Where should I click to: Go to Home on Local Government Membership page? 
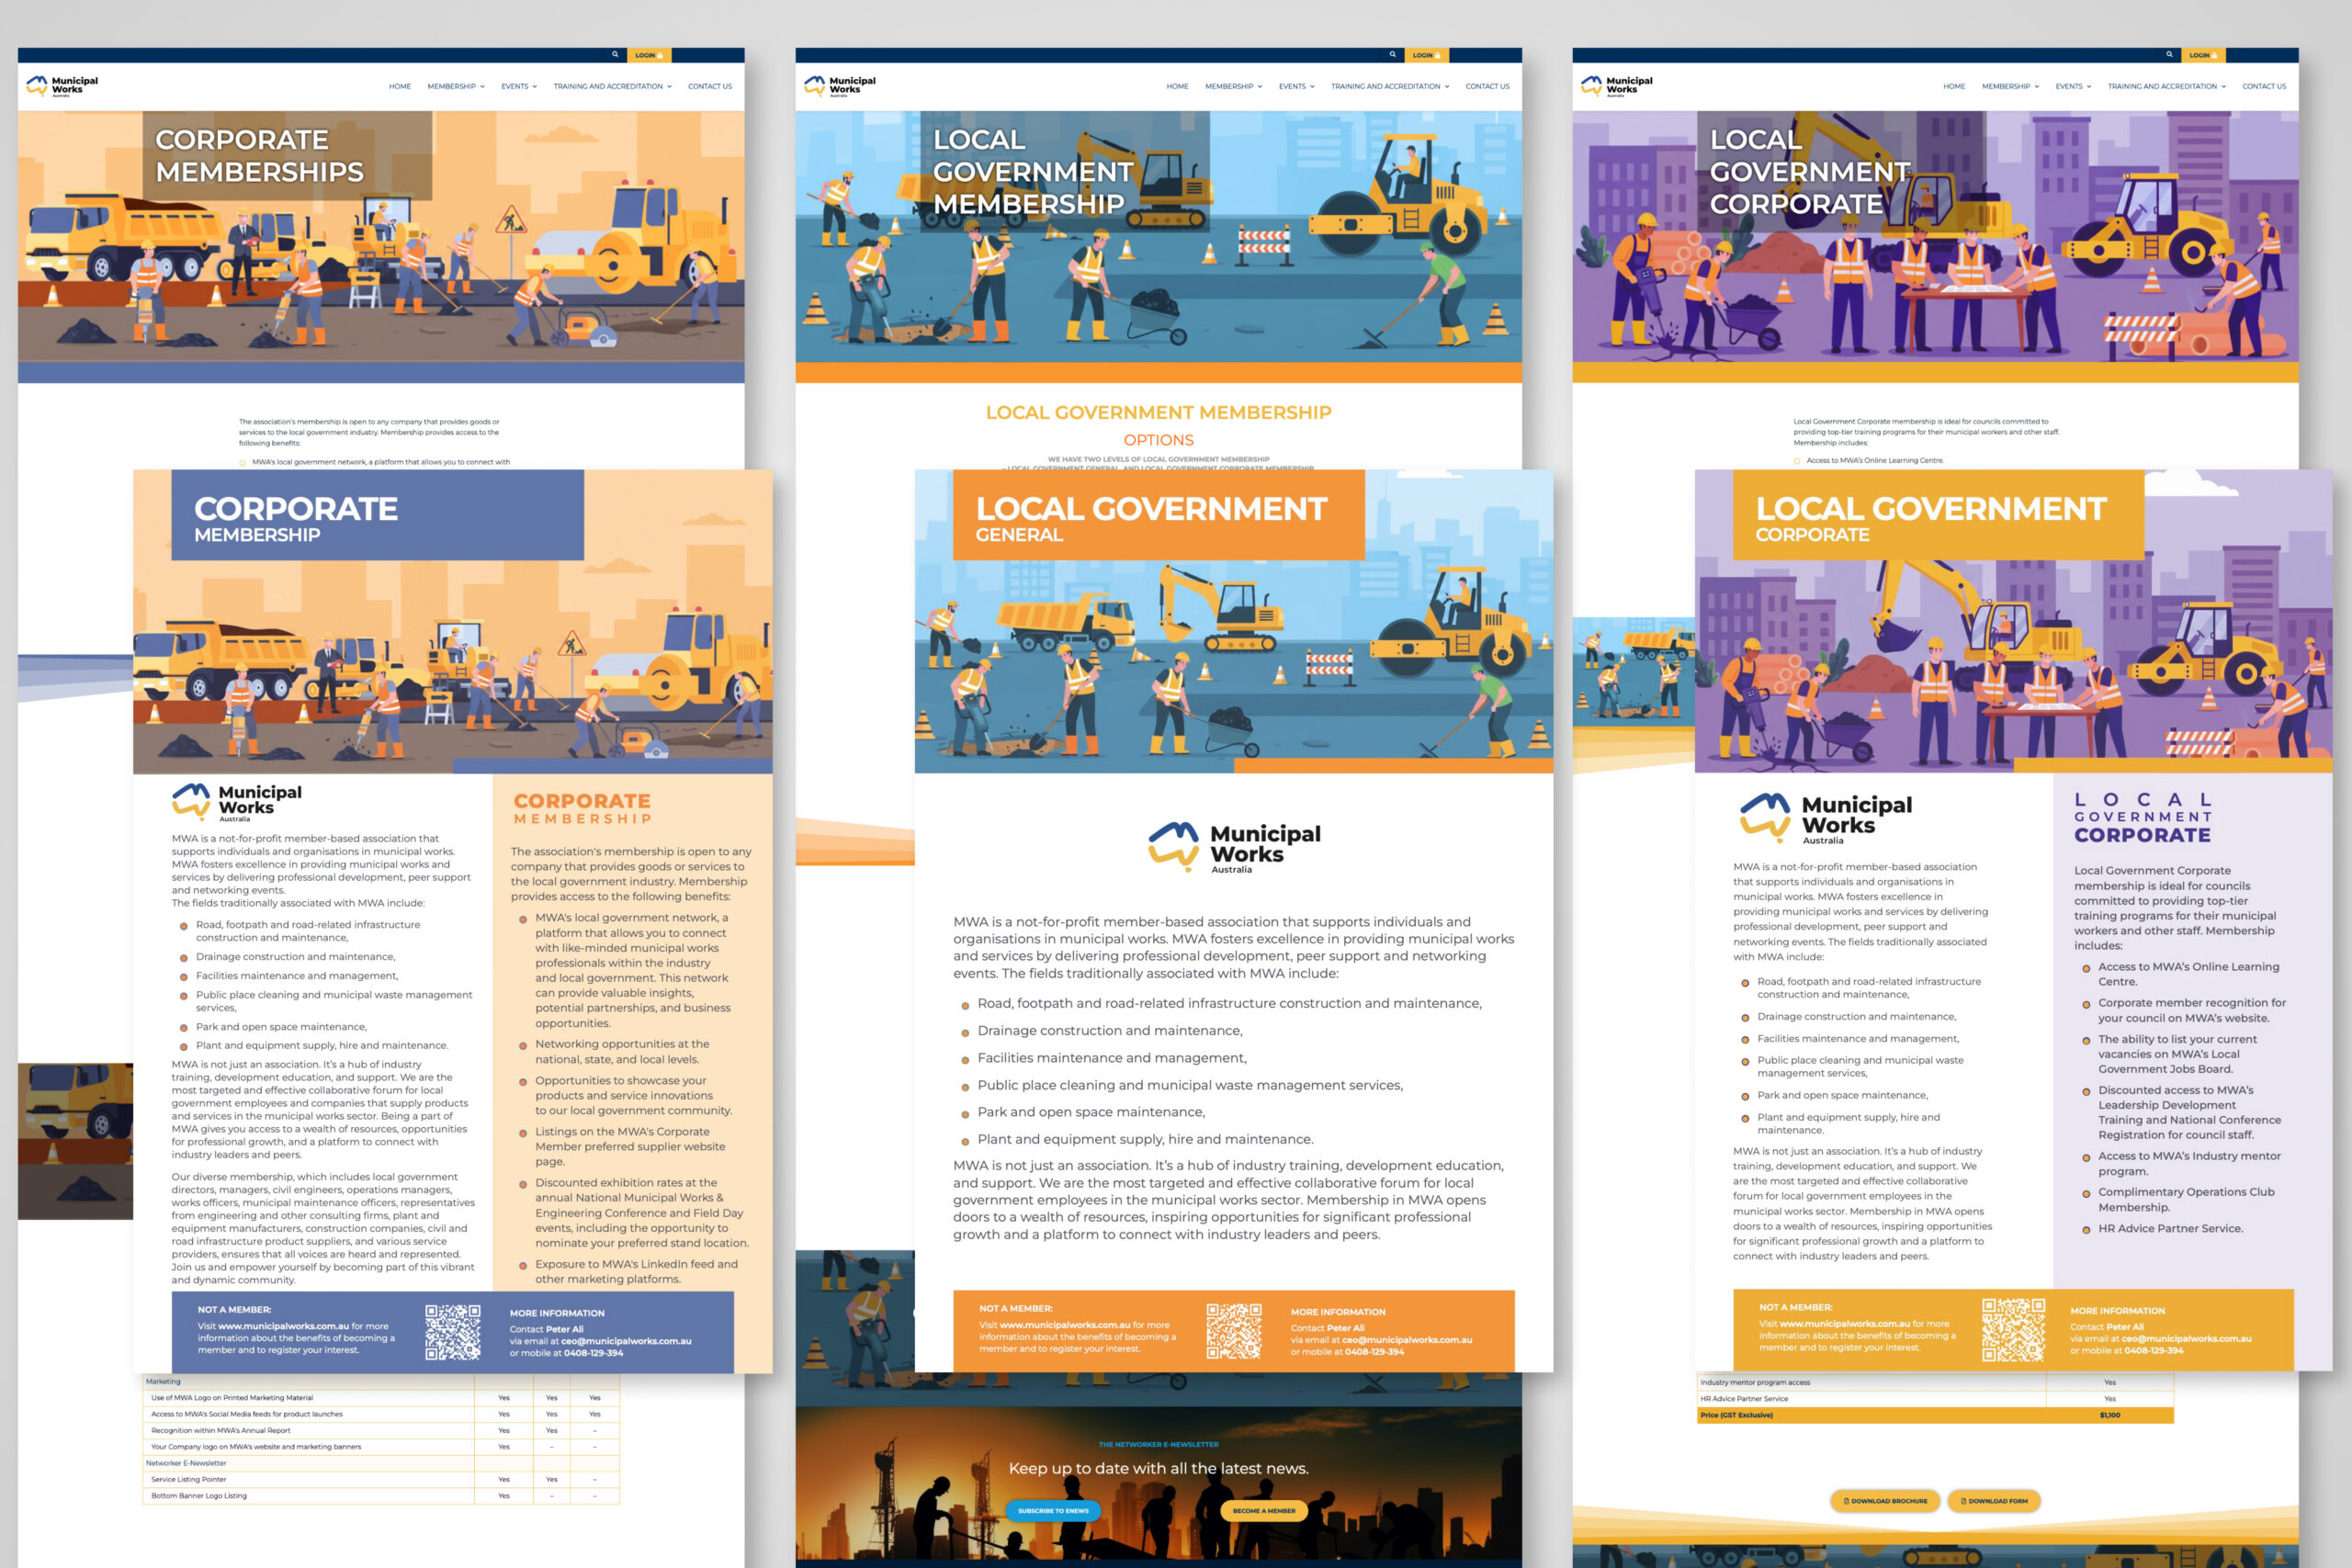coord(1177,87)
